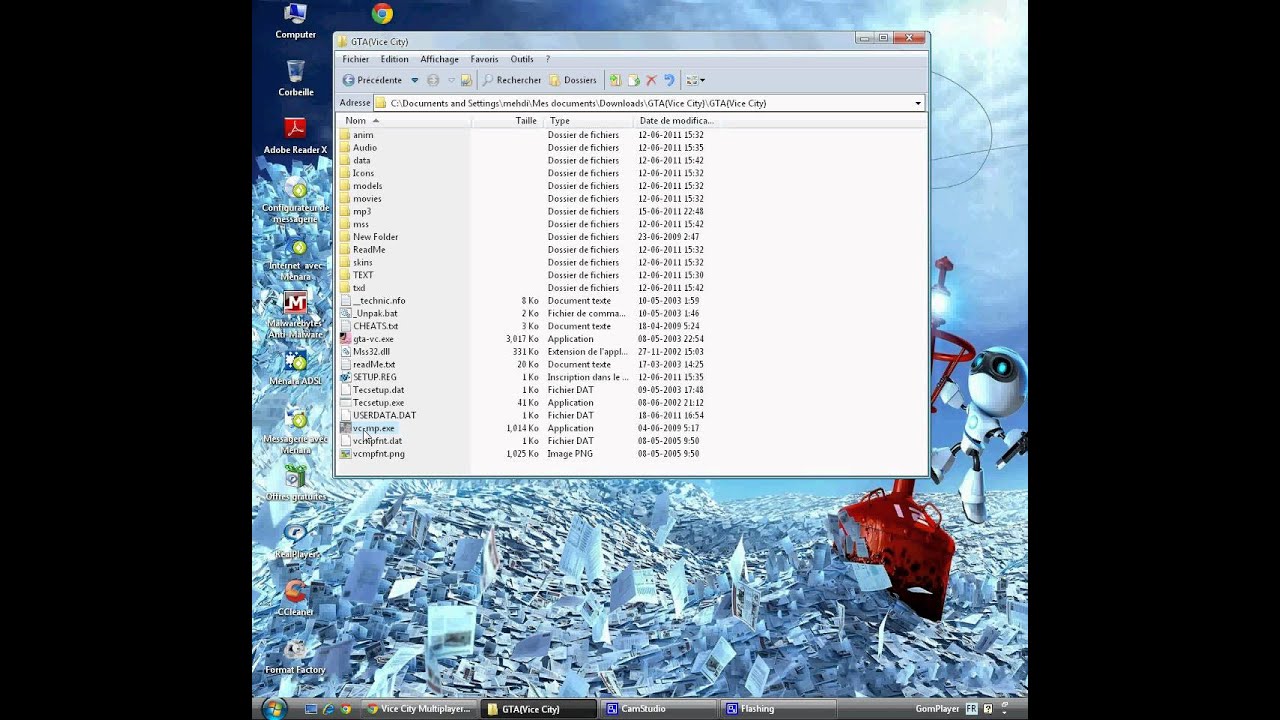Open the Favoris menu
The height and width of the screenshot is (720, 1280).
coord(484,59)
